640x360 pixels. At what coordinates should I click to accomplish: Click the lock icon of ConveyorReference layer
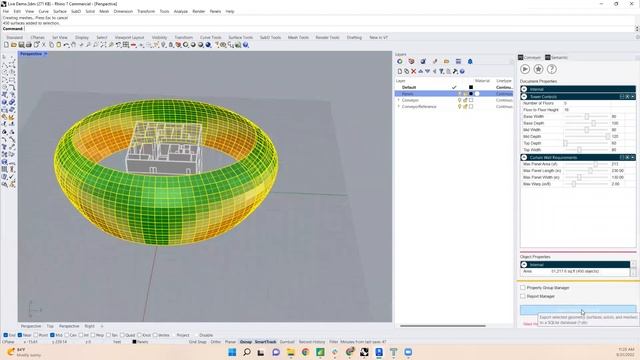pyautogui.click(x=465, y=107)
